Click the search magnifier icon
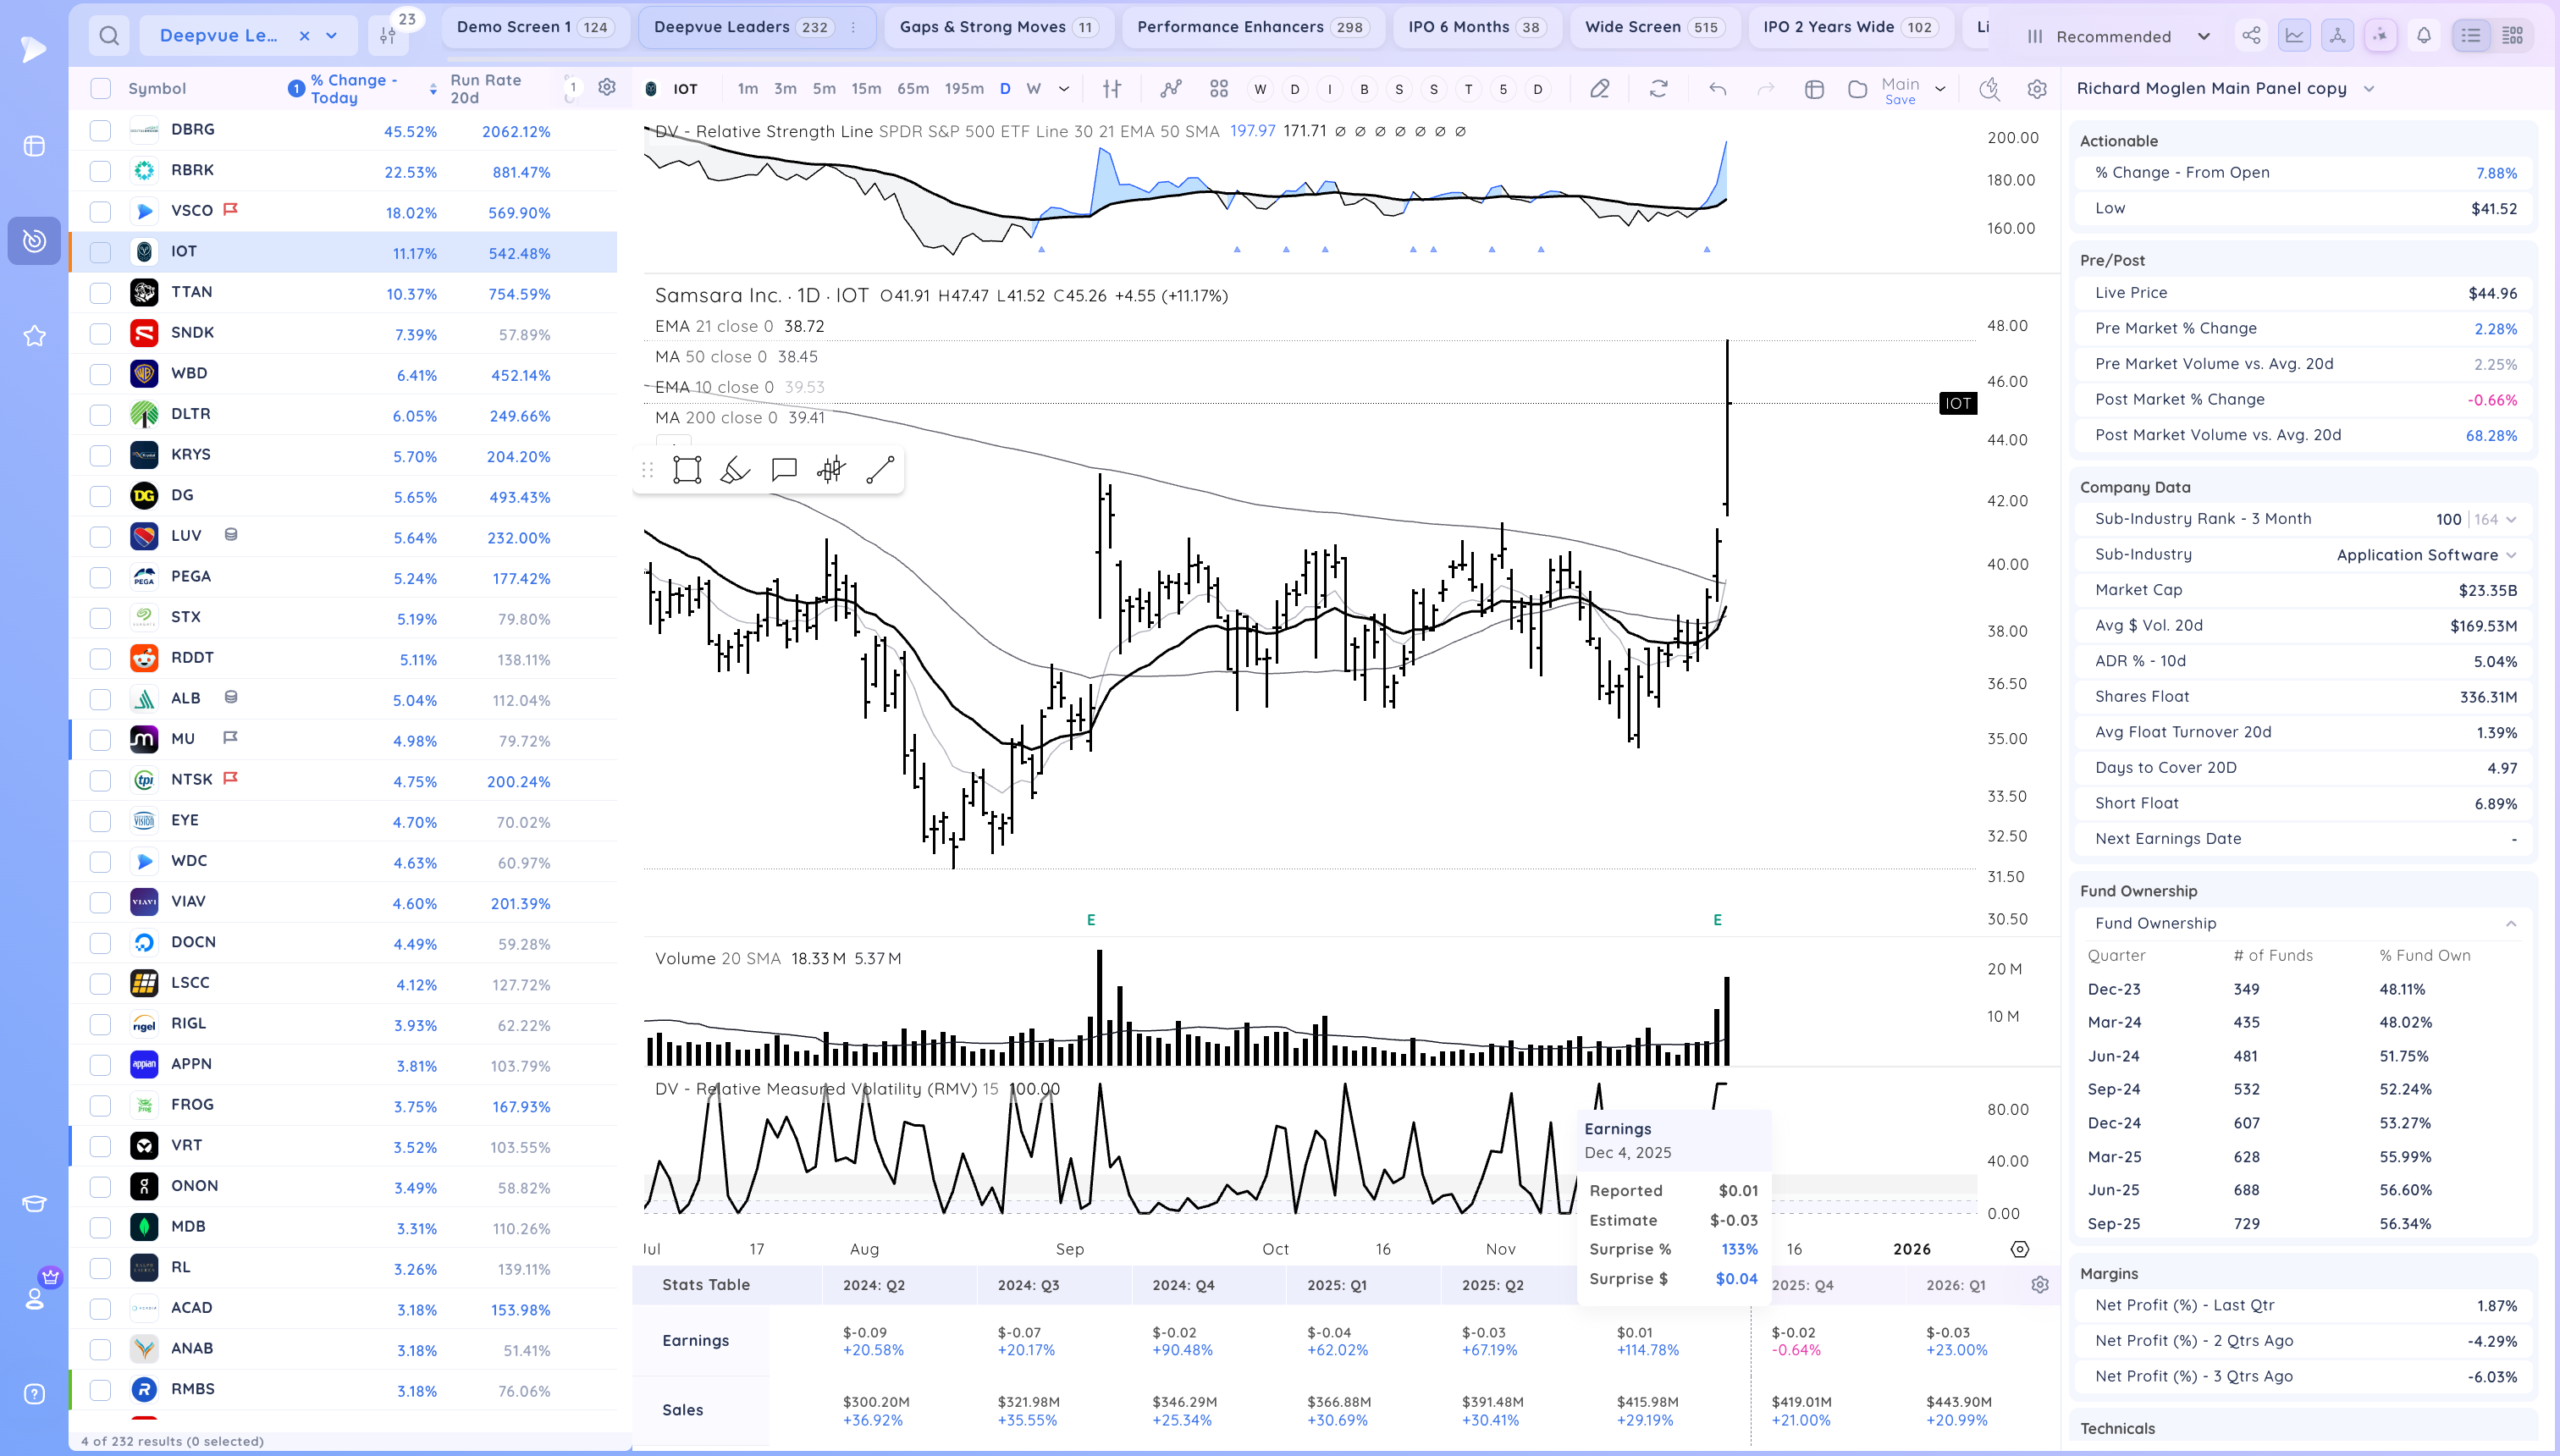 point(109,36)
